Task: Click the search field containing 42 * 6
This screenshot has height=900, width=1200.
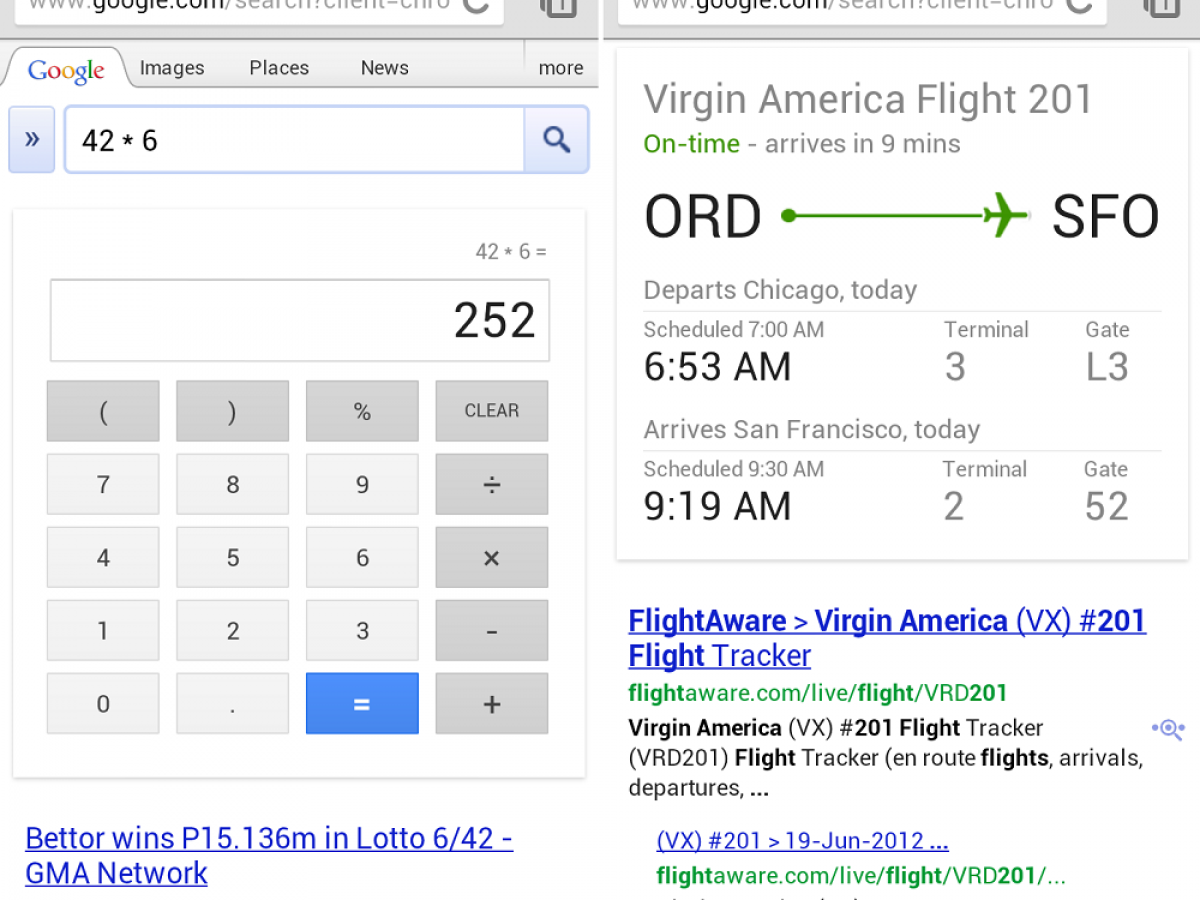Action: (294, 140)
